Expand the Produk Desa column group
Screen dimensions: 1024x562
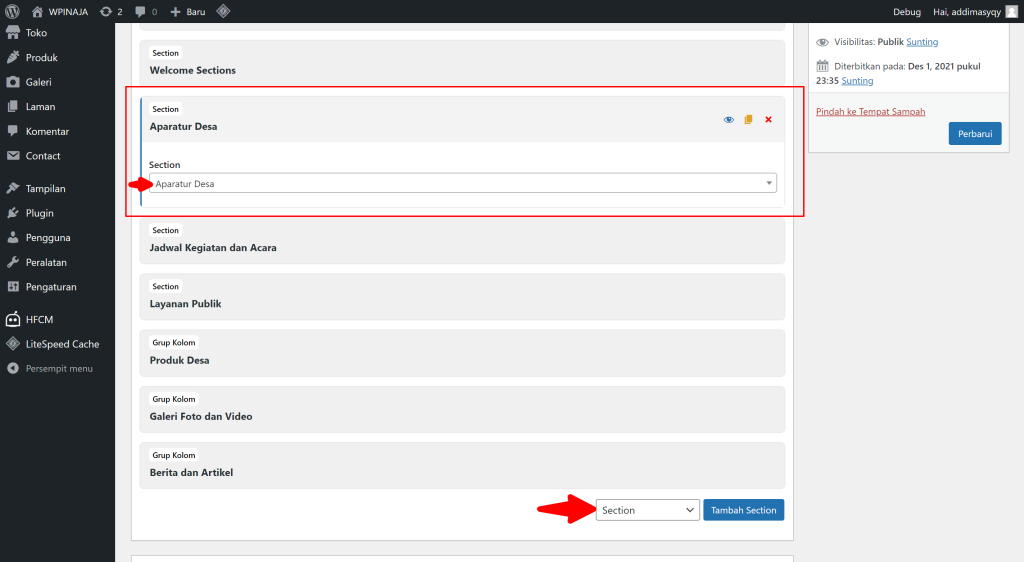462,352
